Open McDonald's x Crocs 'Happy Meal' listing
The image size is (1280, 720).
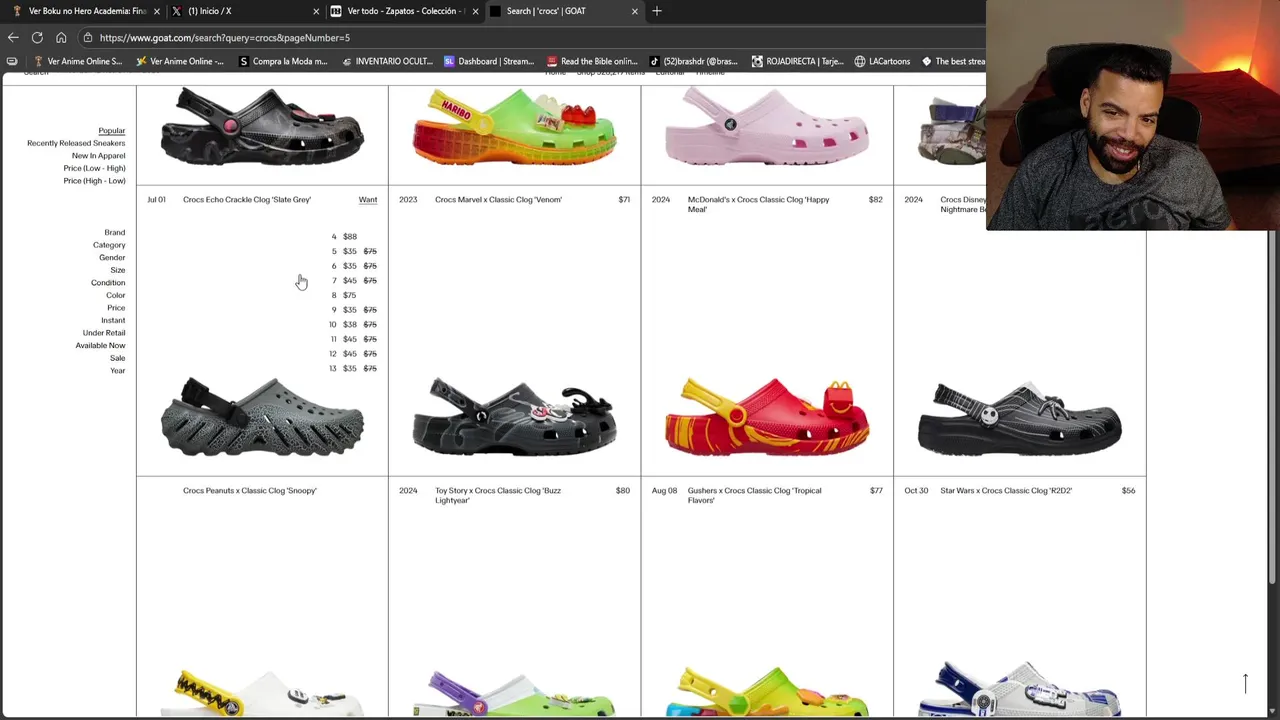(758, 204)
